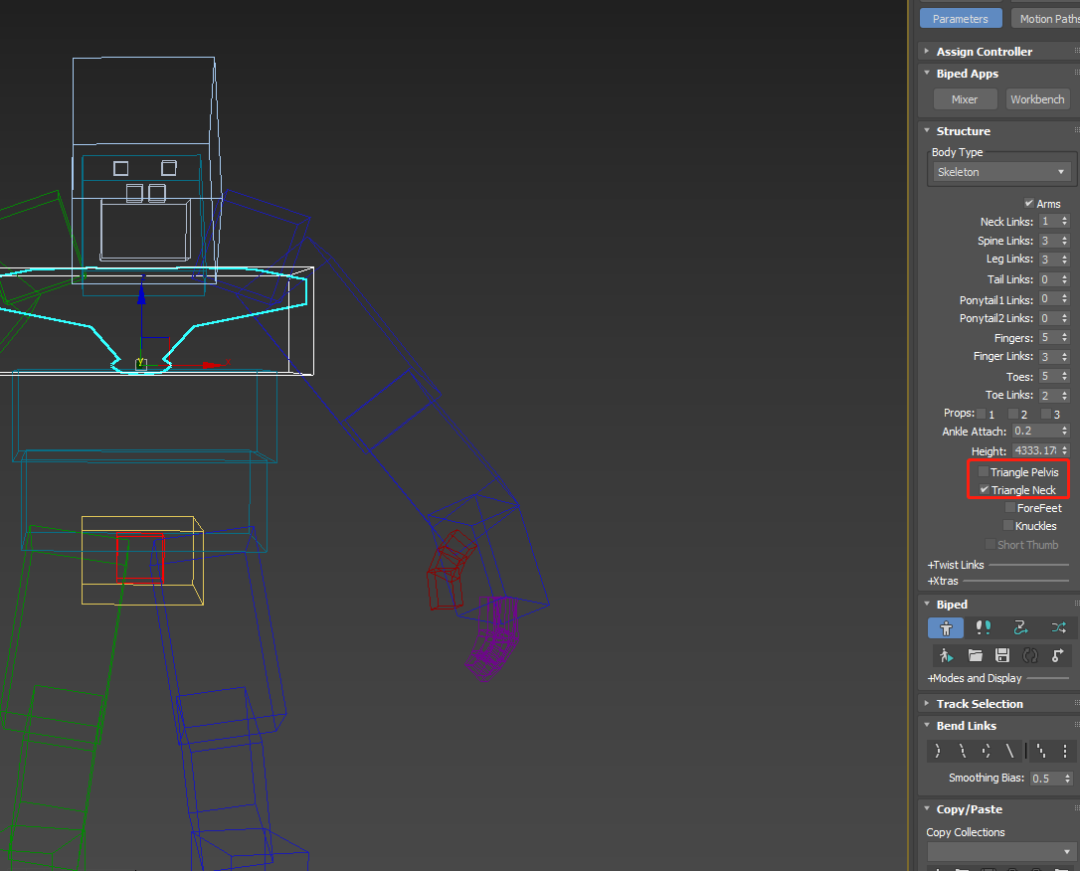This screenshot has height=871, width=1080.
Task: Click the Ankle Attach spinner arrows
Action: [1065, 430]
